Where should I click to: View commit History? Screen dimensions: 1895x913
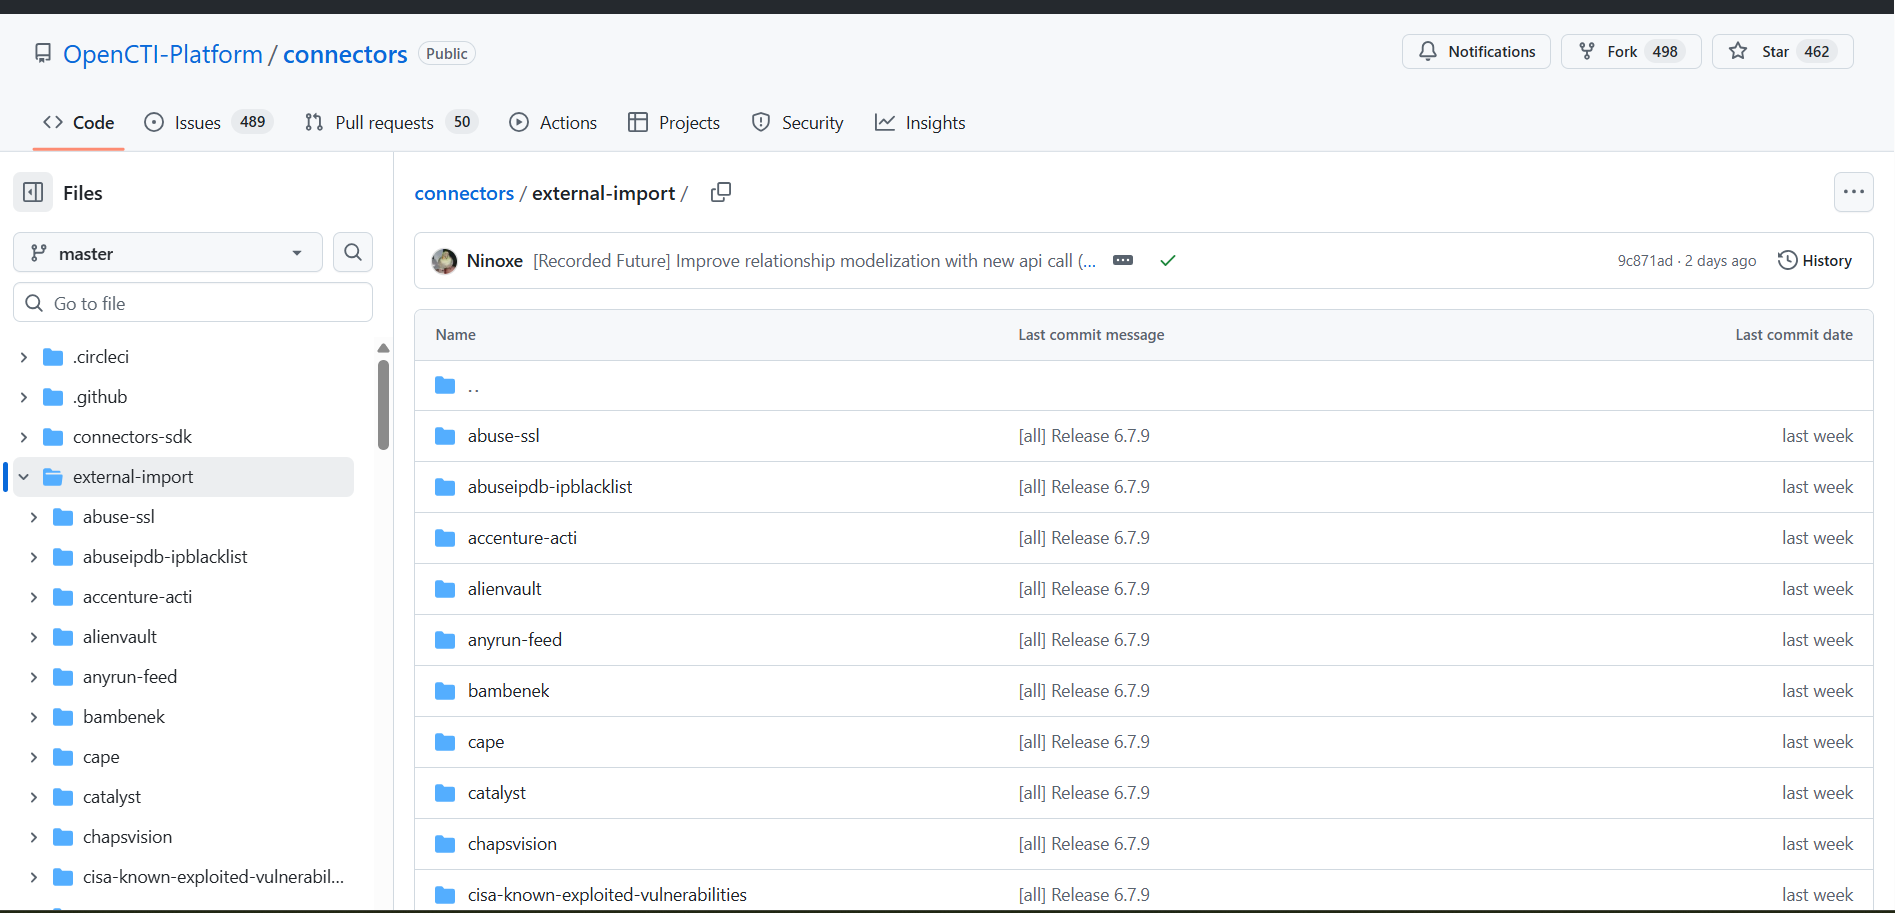click(x=1814, y=260)
